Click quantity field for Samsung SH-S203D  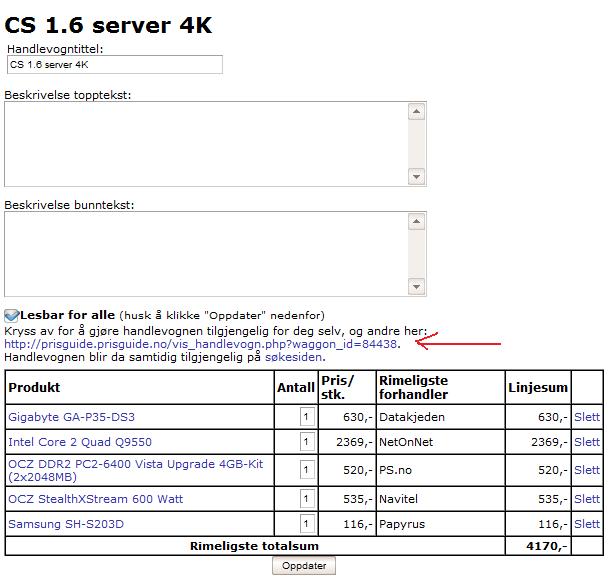click(x=307, y=524)
